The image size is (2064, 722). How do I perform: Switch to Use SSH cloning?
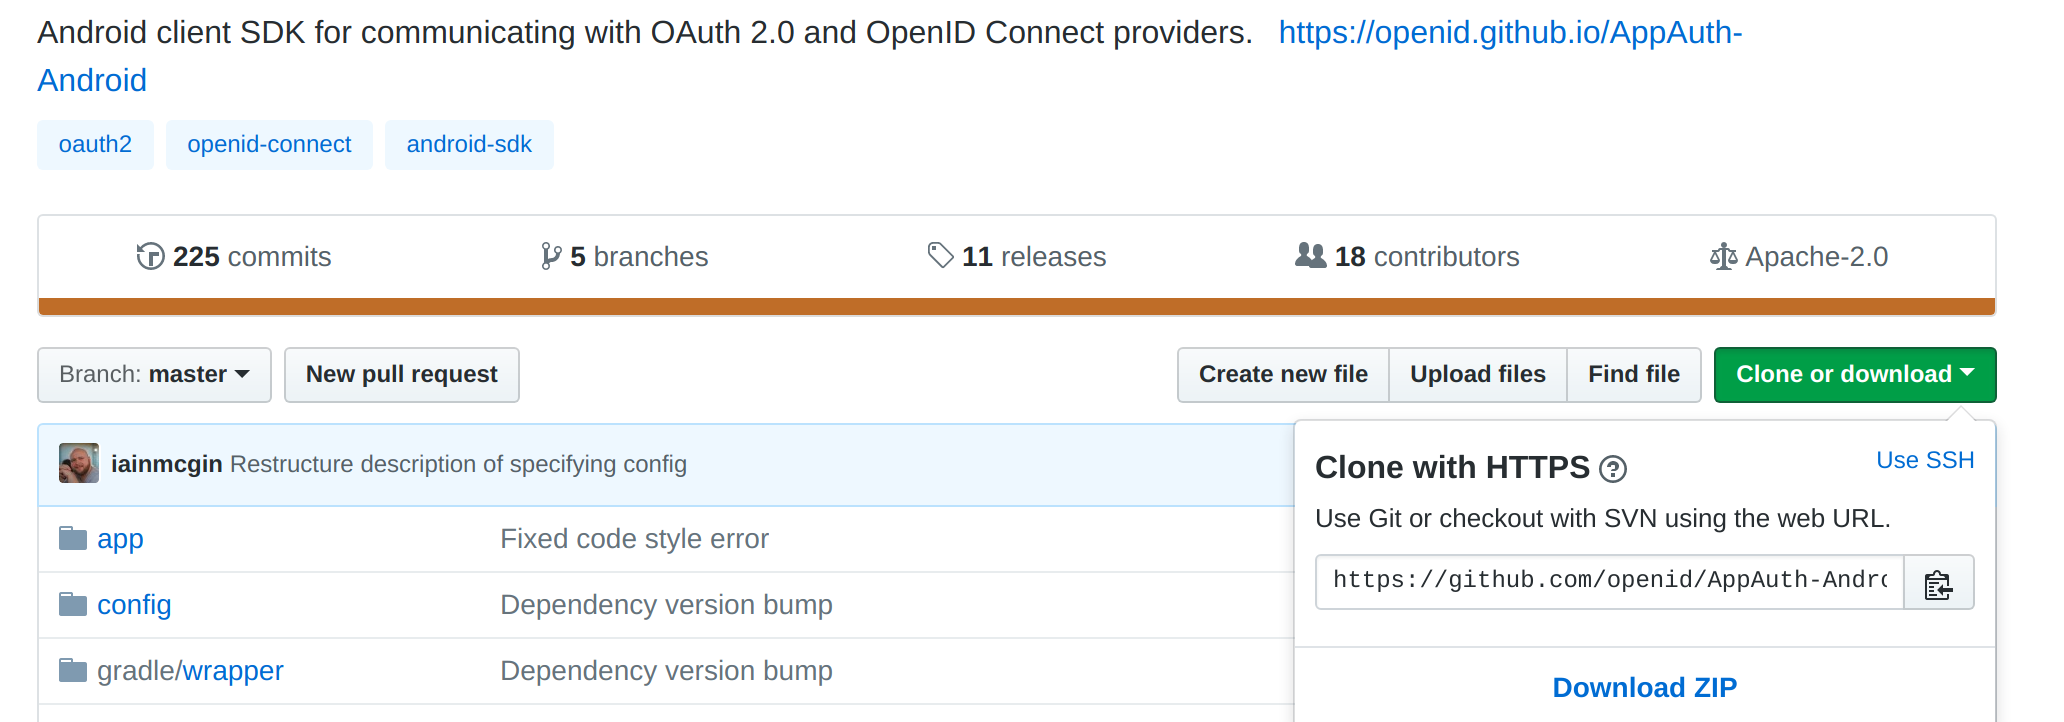pos(1924,460)
